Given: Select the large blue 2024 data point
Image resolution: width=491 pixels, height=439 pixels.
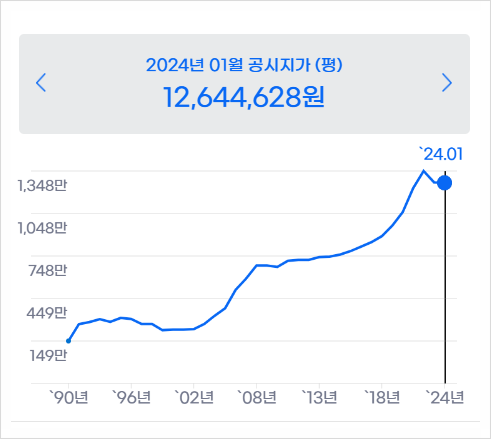Looking at the screenshot, I should coord(445,183).
